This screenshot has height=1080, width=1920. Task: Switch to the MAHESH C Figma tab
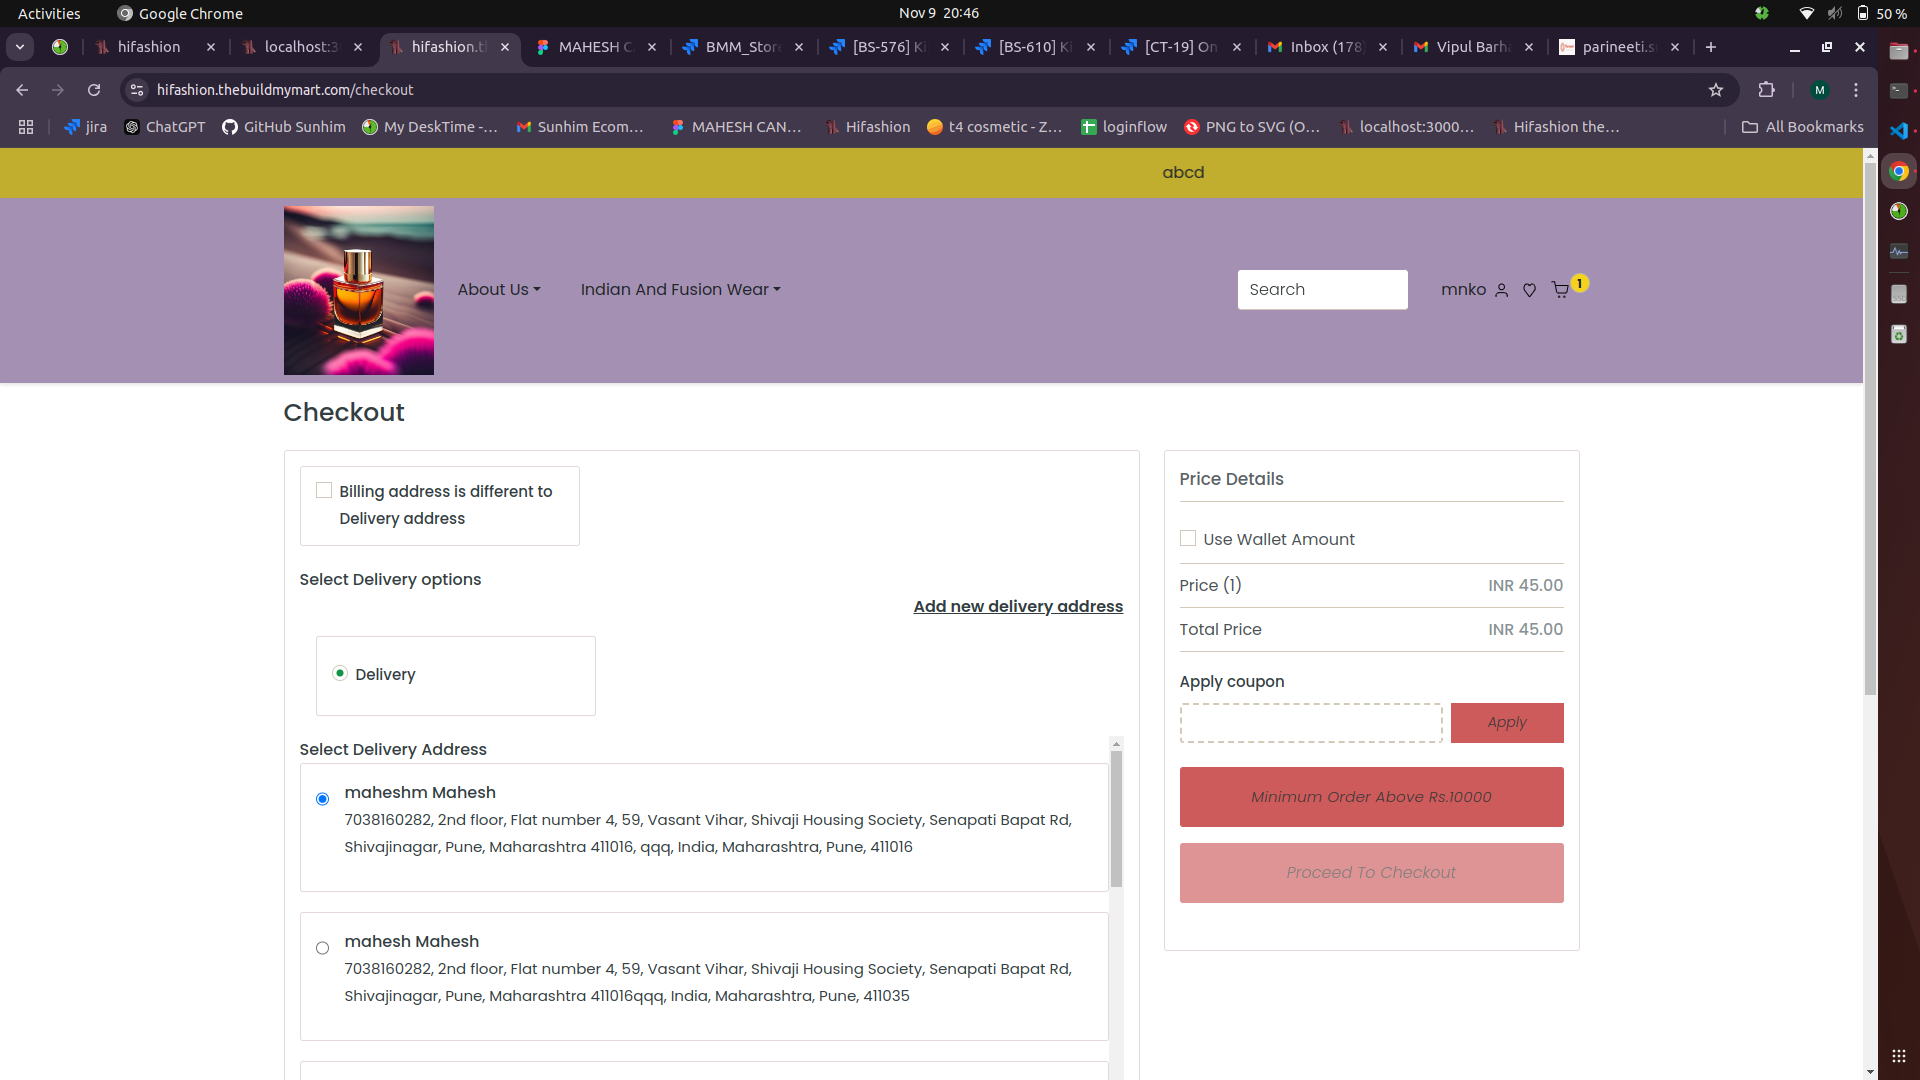tap(596, 47)
